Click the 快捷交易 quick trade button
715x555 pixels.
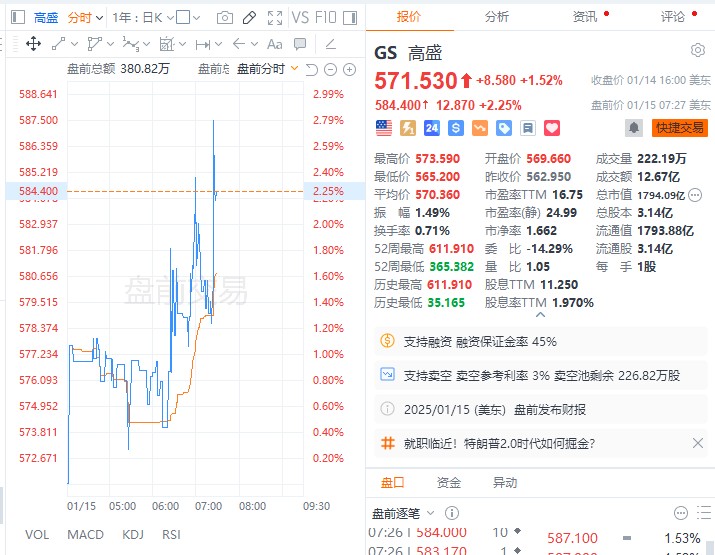pos(680,128)
